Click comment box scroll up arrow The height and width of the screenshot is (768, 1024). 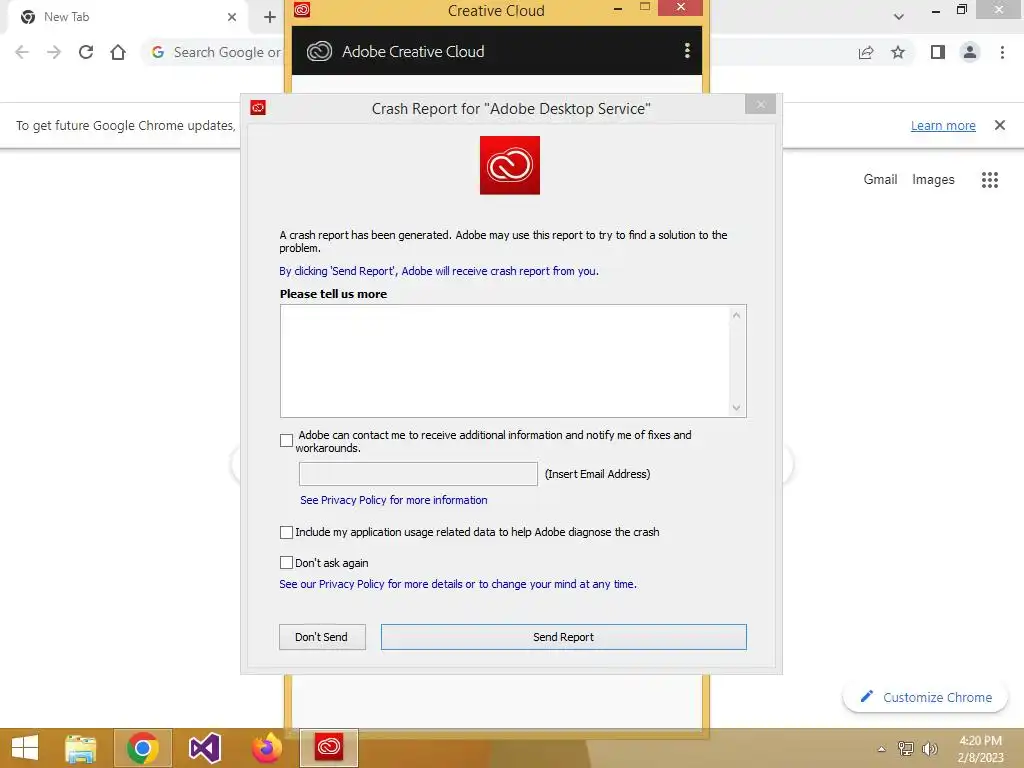tap(737, 315)
